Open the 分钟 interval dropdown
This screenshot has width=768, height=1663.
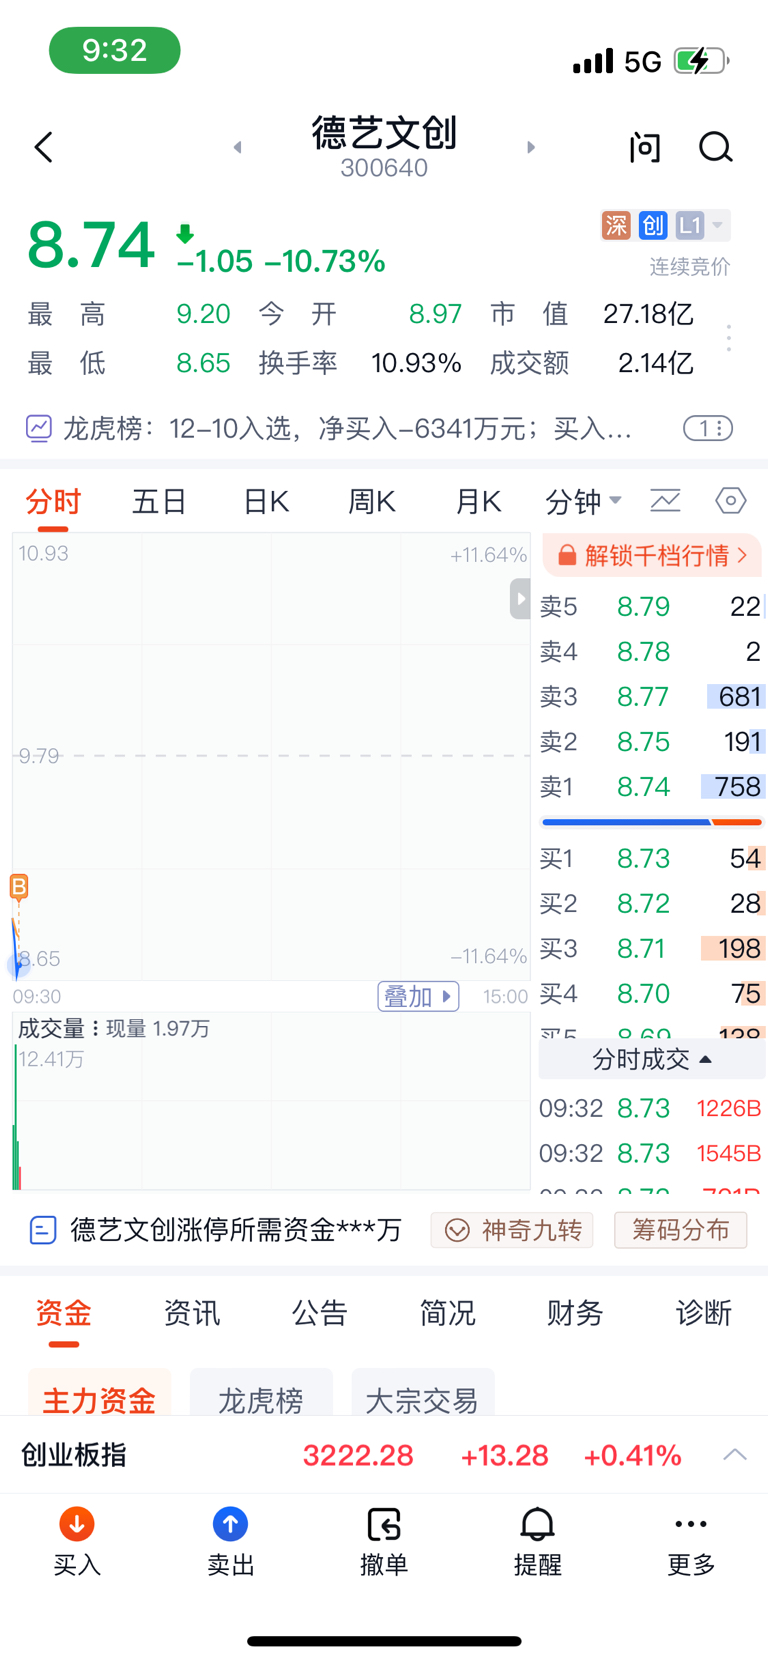coord(583,501)
